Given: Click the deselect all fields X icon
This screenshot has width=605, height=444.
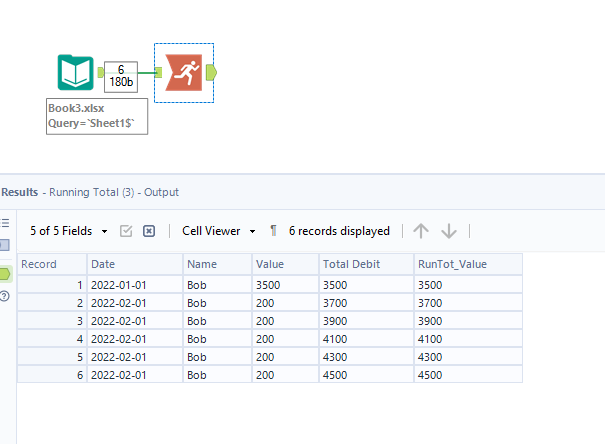Looking at the screenshot, I should [x=149, y=231].
